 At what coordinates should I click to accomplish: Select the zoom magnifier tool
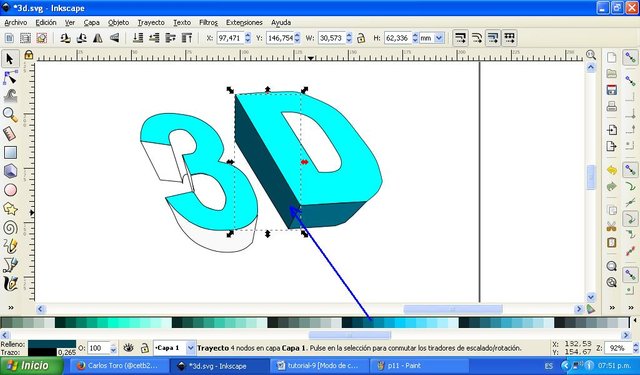pos(10,115)
